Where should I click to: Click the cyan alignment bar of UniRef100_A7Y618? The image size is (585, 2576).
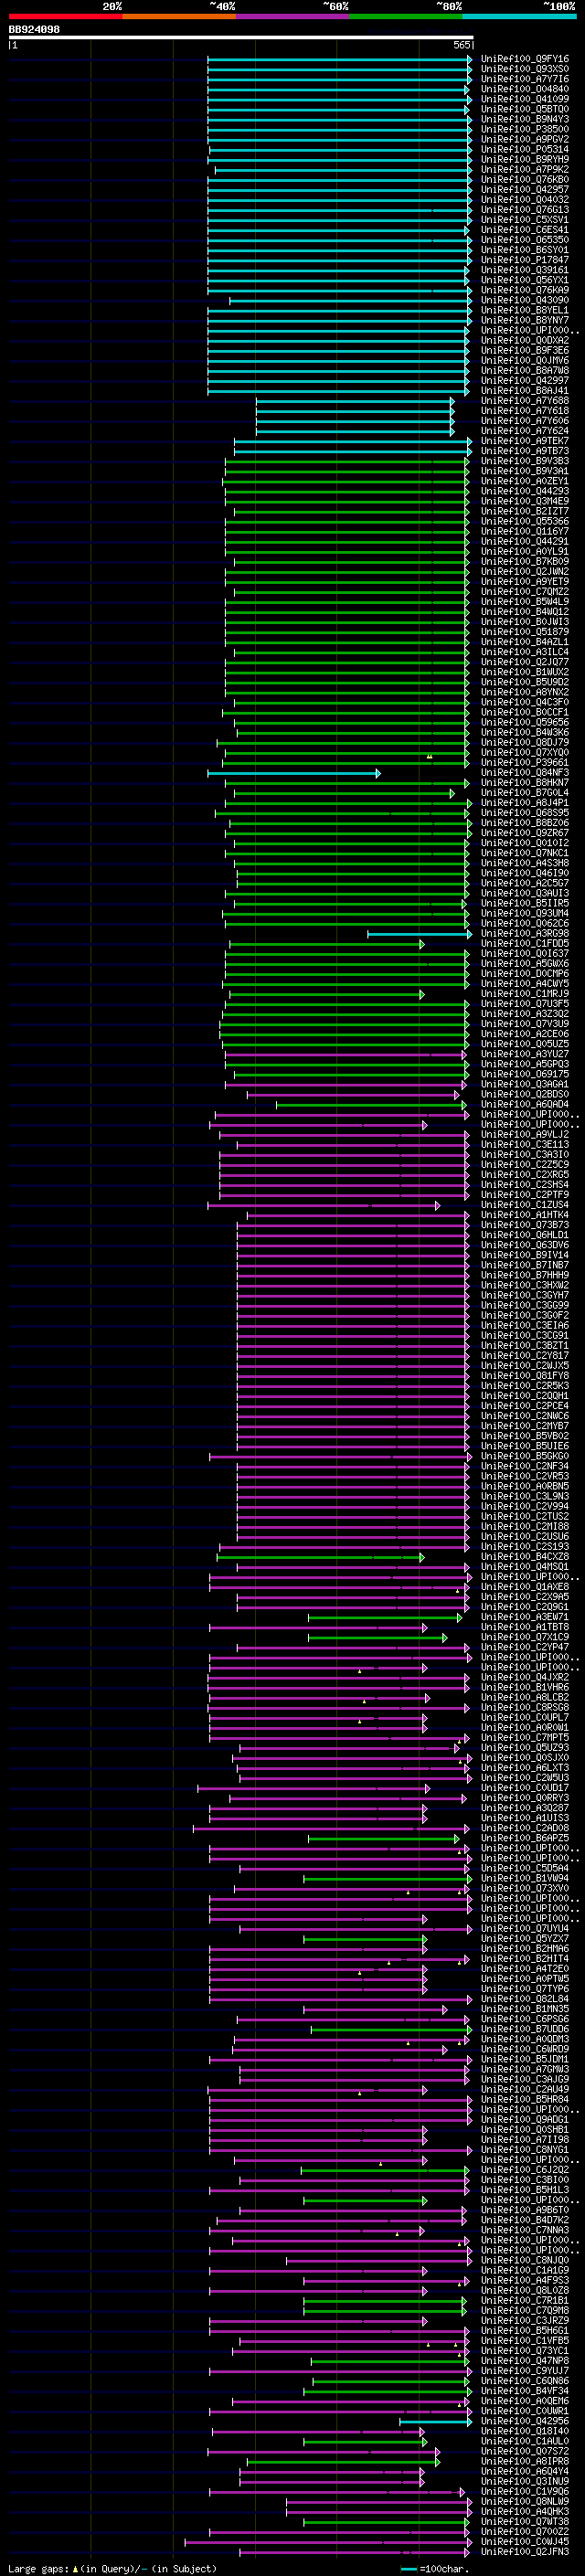tap(355, 411)
